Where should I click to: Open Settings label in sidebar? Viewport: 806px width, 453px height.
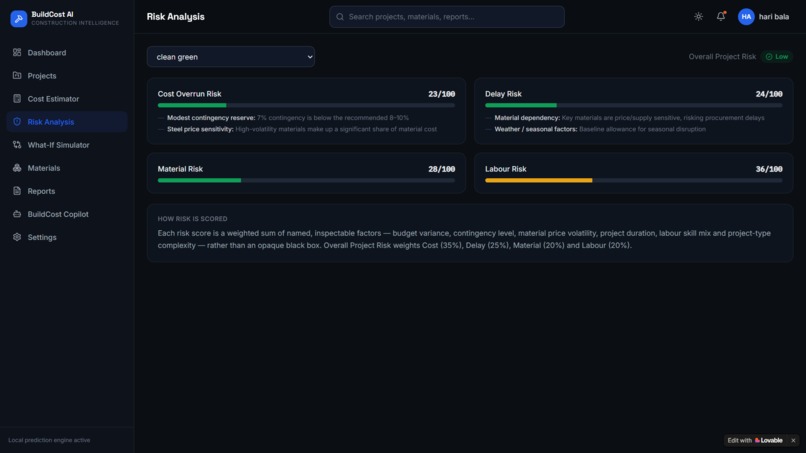[42, 238]
